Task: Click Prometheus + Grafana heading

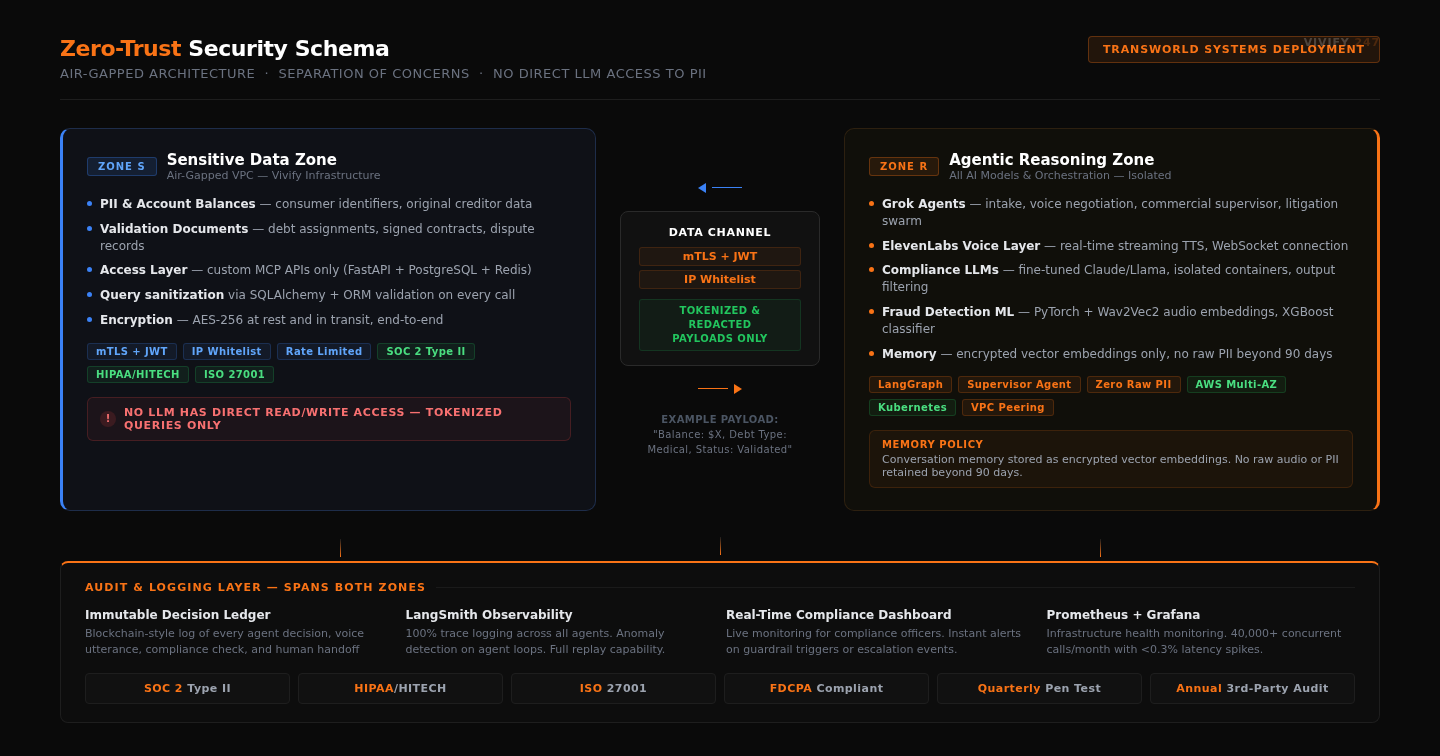Action: [x=1123, y=615]
